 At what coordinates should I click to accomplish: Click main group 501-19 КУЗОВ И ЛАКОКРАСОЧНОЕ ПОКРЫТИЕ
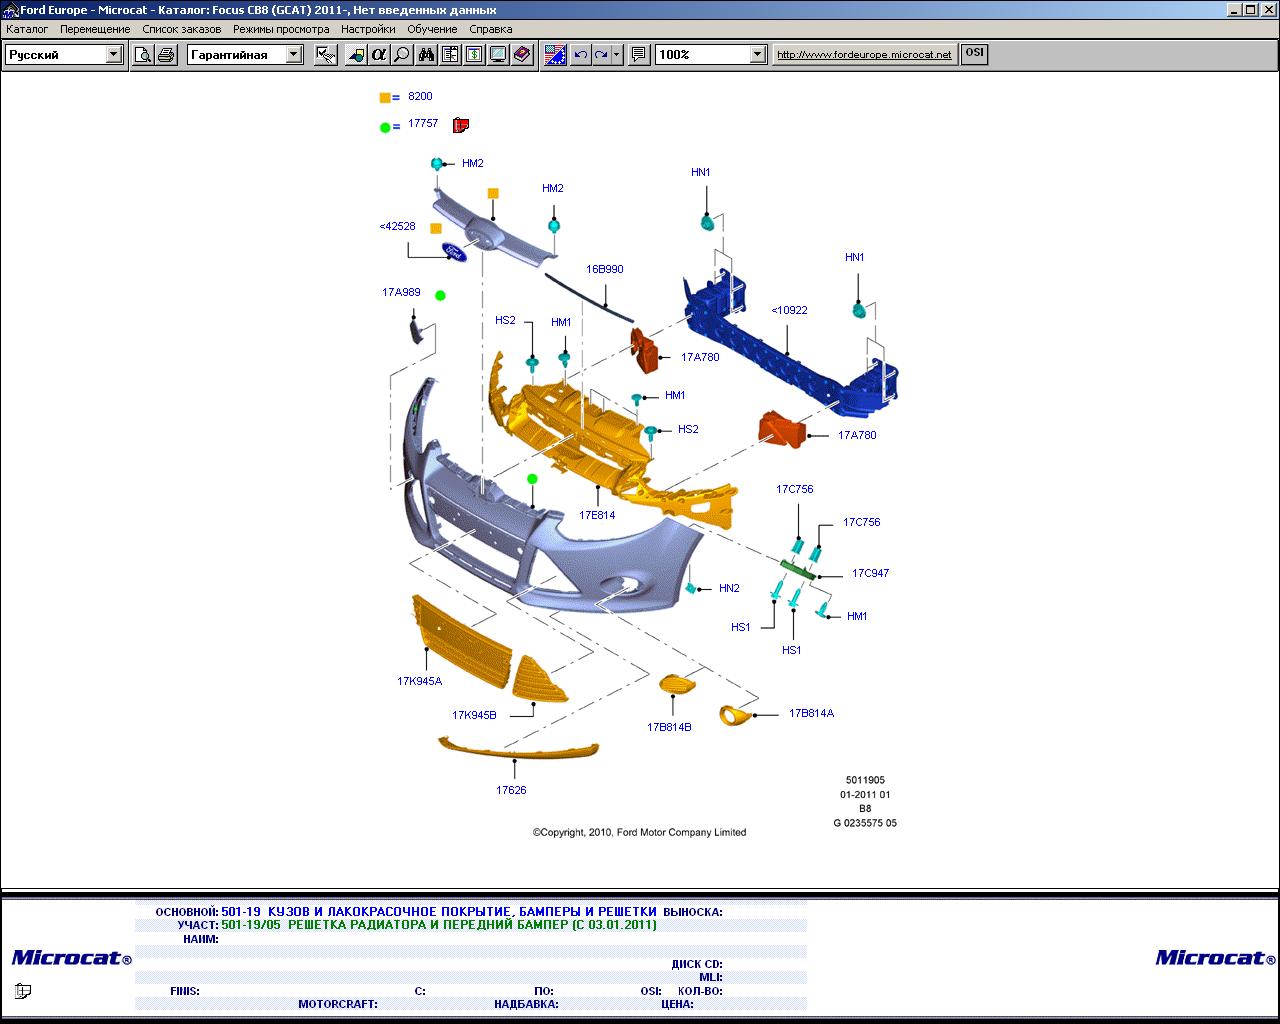(x=439, y=912)
